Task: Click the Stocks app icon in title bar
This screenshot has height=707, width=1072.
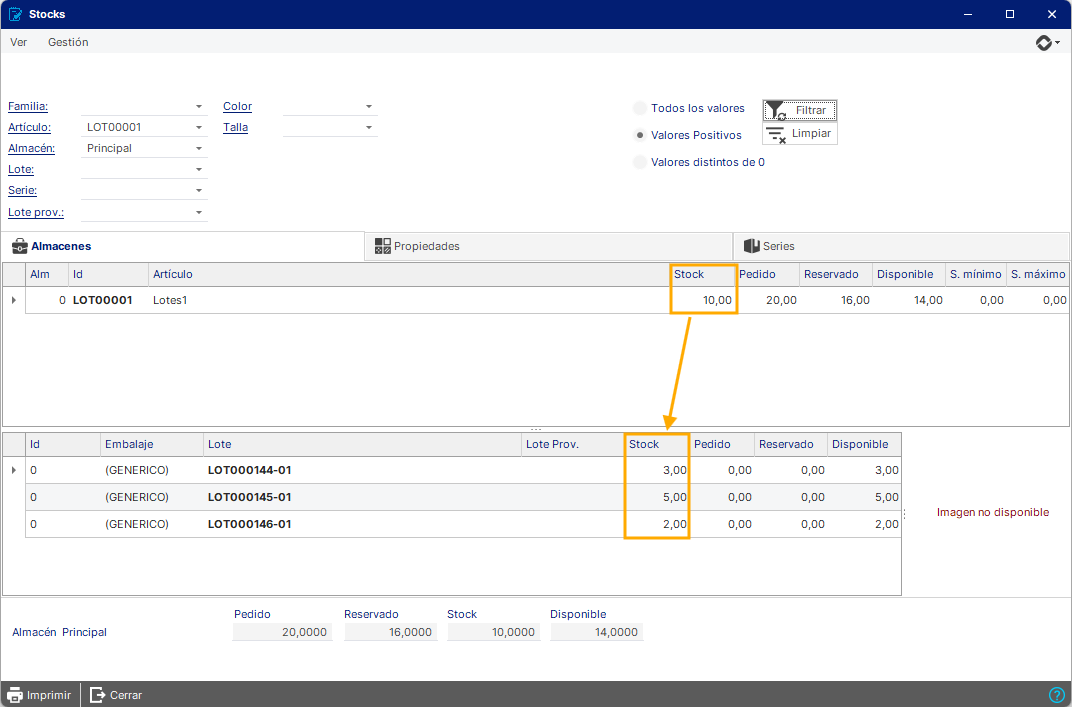Action: pyautogui.click(x=15, y=14)
